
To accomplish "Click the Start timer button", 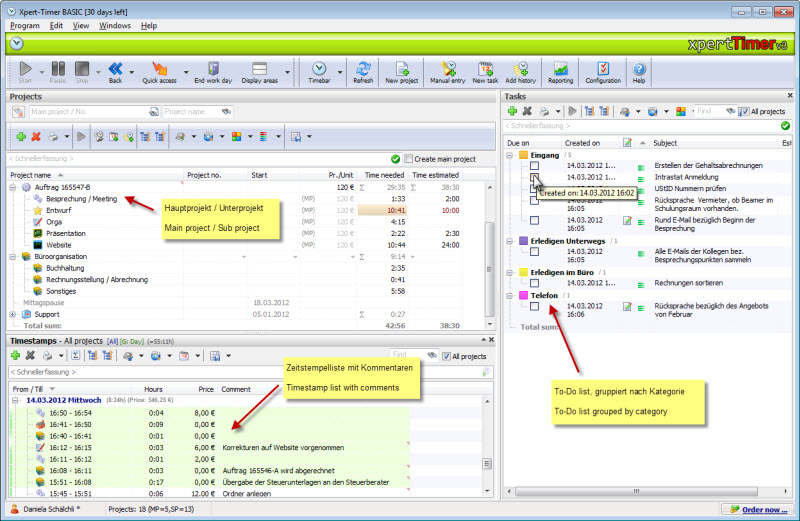I will [25, 72].
